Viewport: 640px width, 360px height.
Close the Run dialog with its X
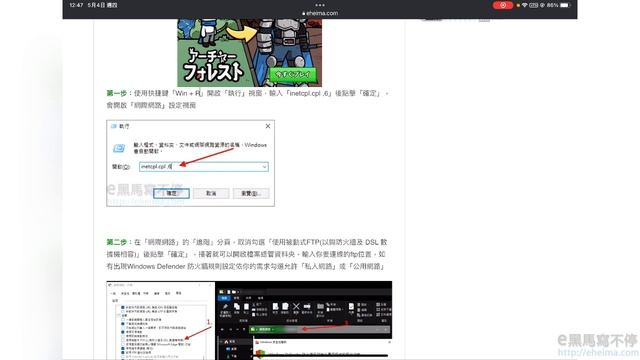point(268,126)
